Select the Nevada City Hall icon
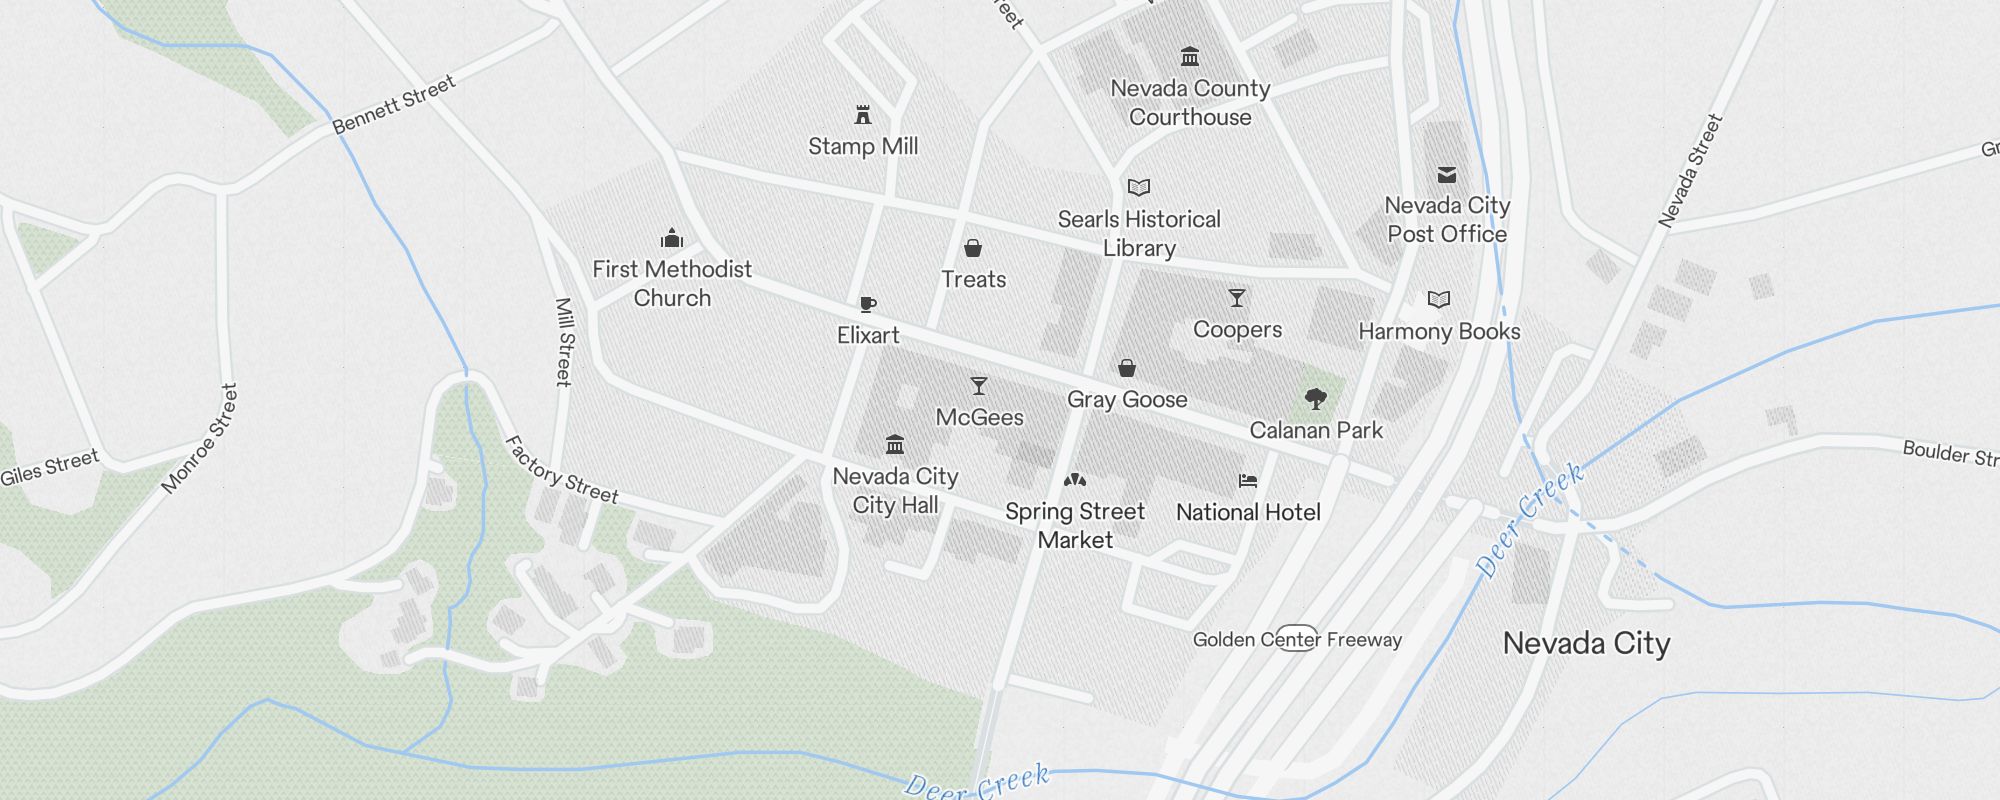The width and height of the screenshot is (2000, 800). pos(895,445)
